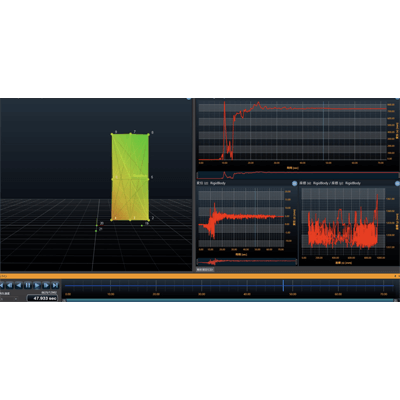Click the teal scrollbar under the timeline
400x400 pixels.
tap(230, 300)
